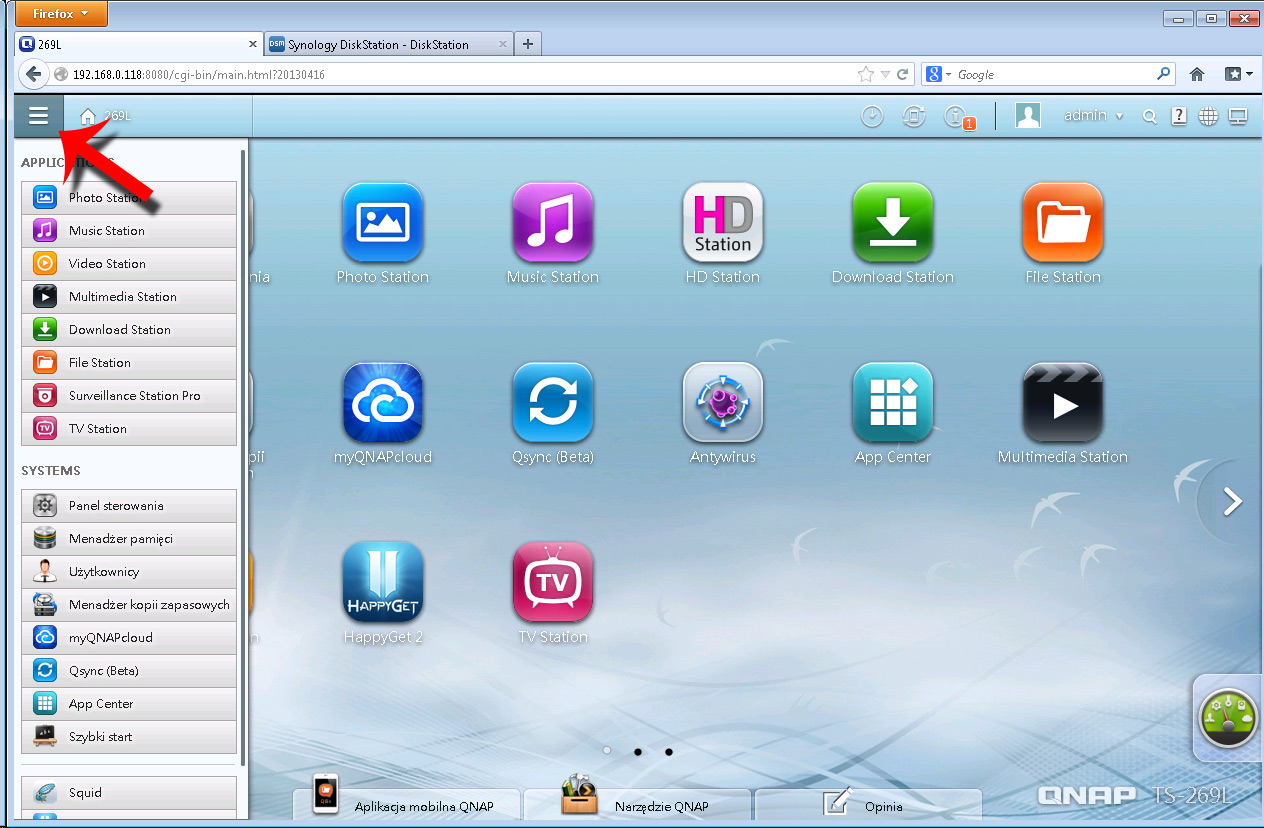
Task: Click the Aplikacja mobilna QNAP button
Action: pyautogui.click(x=407, y=805)
